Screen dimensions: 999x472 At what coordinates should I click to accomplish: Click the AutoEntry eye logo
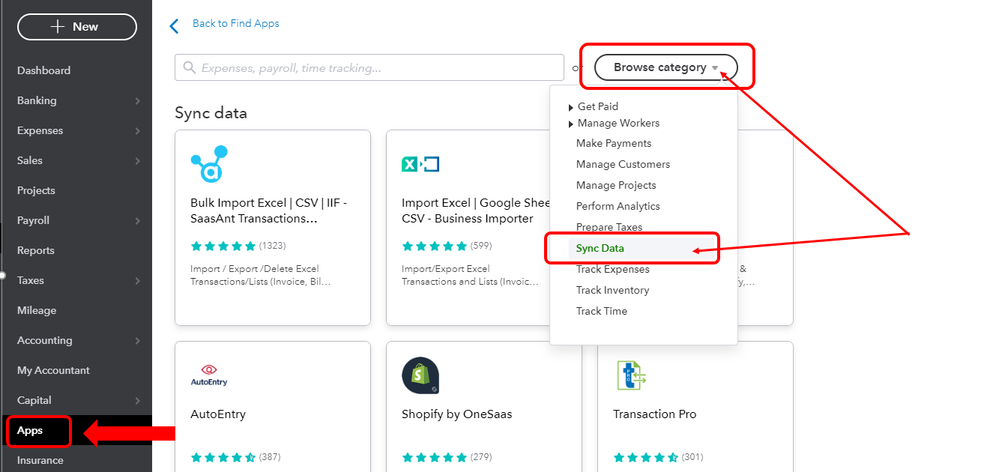(x=209, y=375)
